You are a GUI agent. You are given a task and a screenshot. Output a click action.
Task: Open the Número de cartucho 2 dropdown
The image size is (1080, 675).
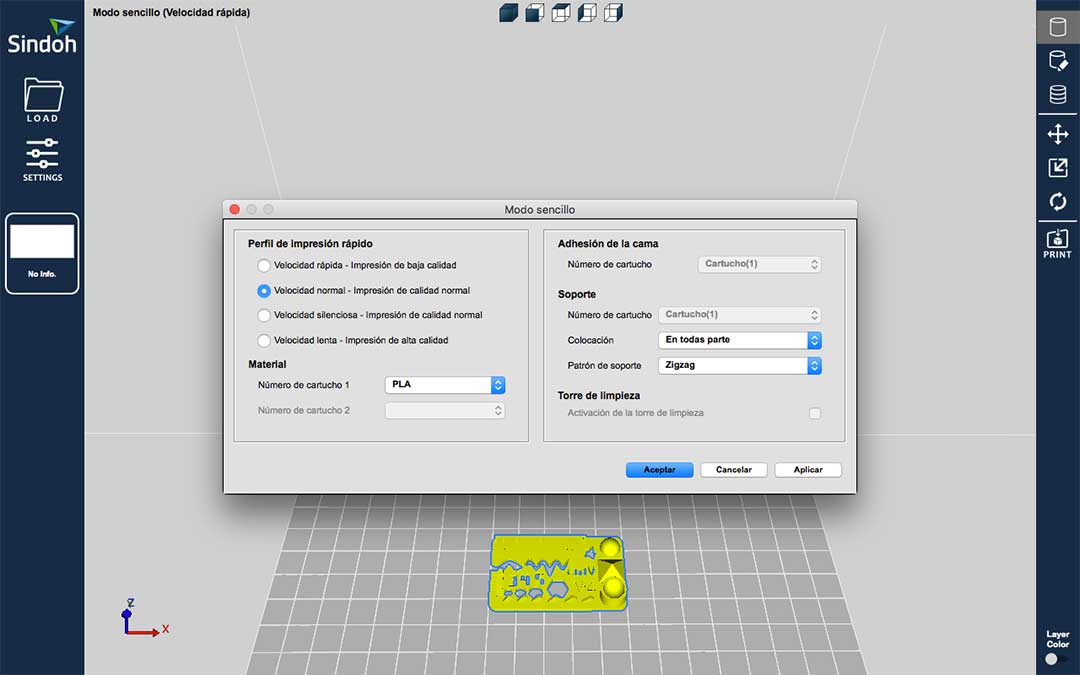pyautogui.click(x=445, y=411)
